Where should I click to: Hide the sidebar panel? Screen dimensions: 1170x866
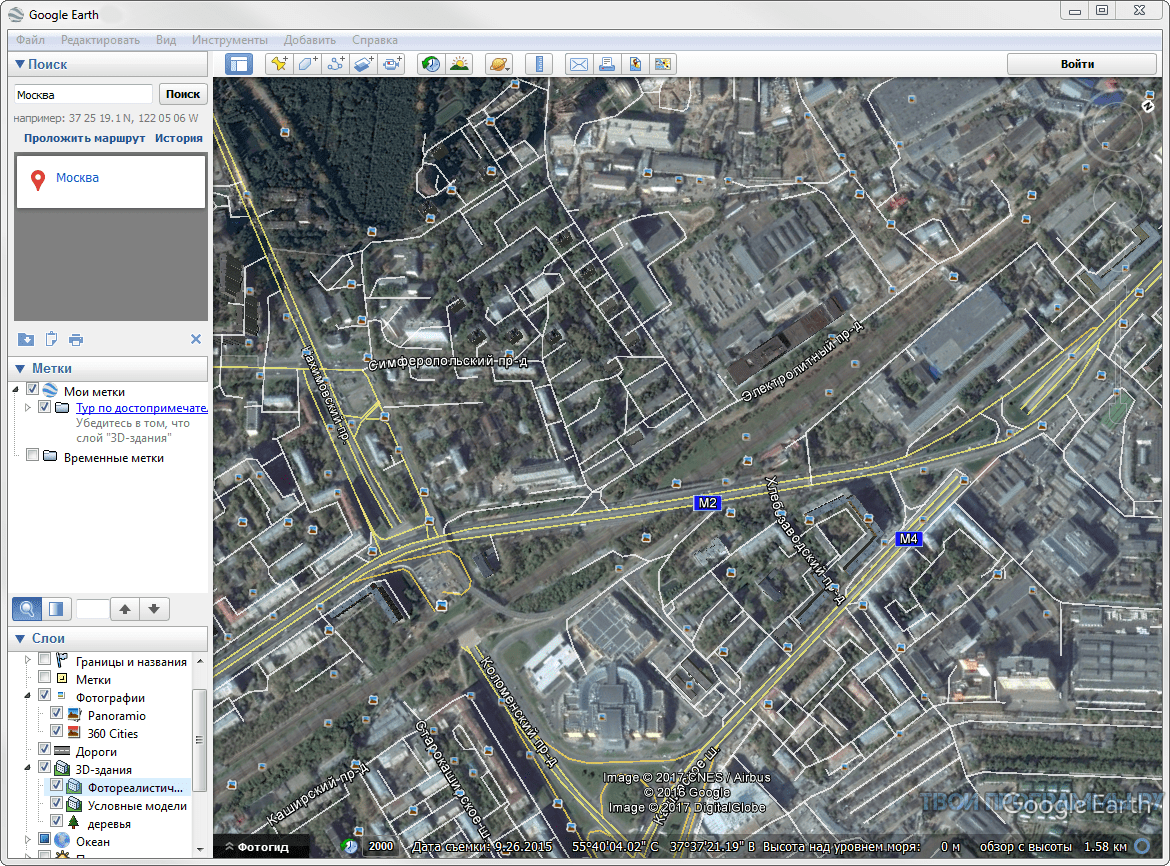tap(239, 64)
